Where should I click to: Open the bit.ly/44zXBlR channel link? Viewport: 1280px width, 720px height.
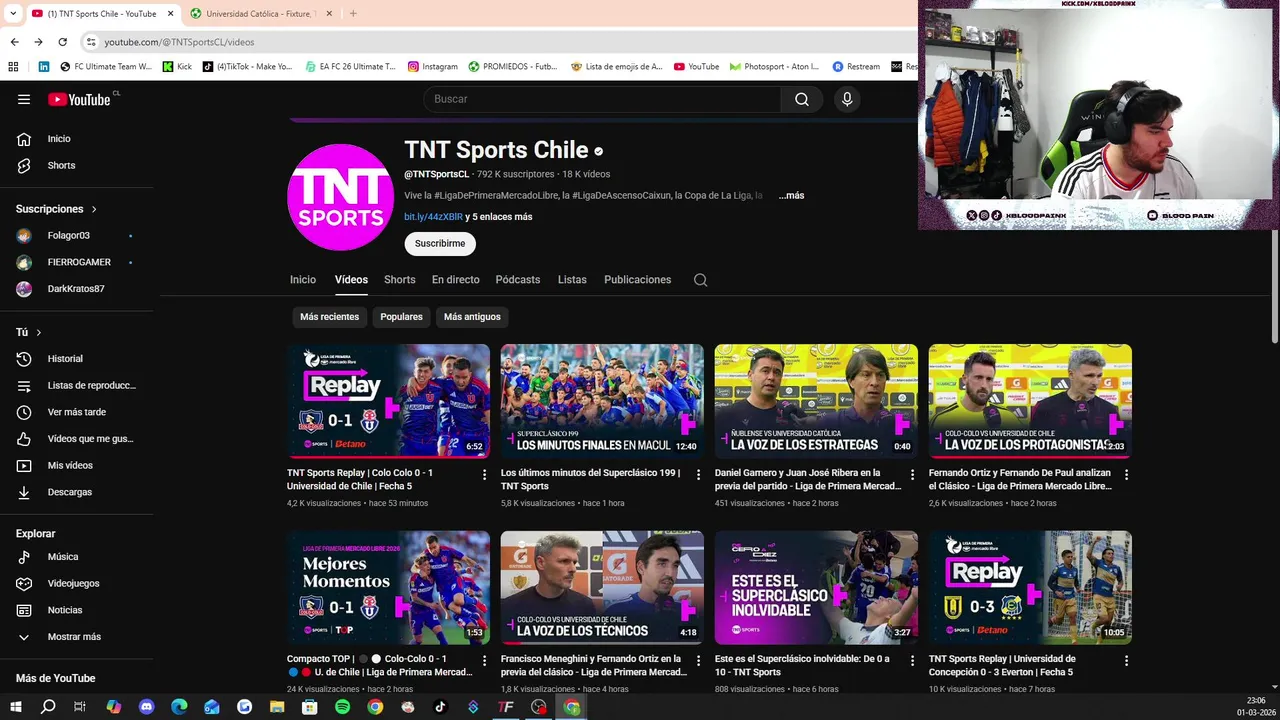pyautogui.click(x=433, y=217)
